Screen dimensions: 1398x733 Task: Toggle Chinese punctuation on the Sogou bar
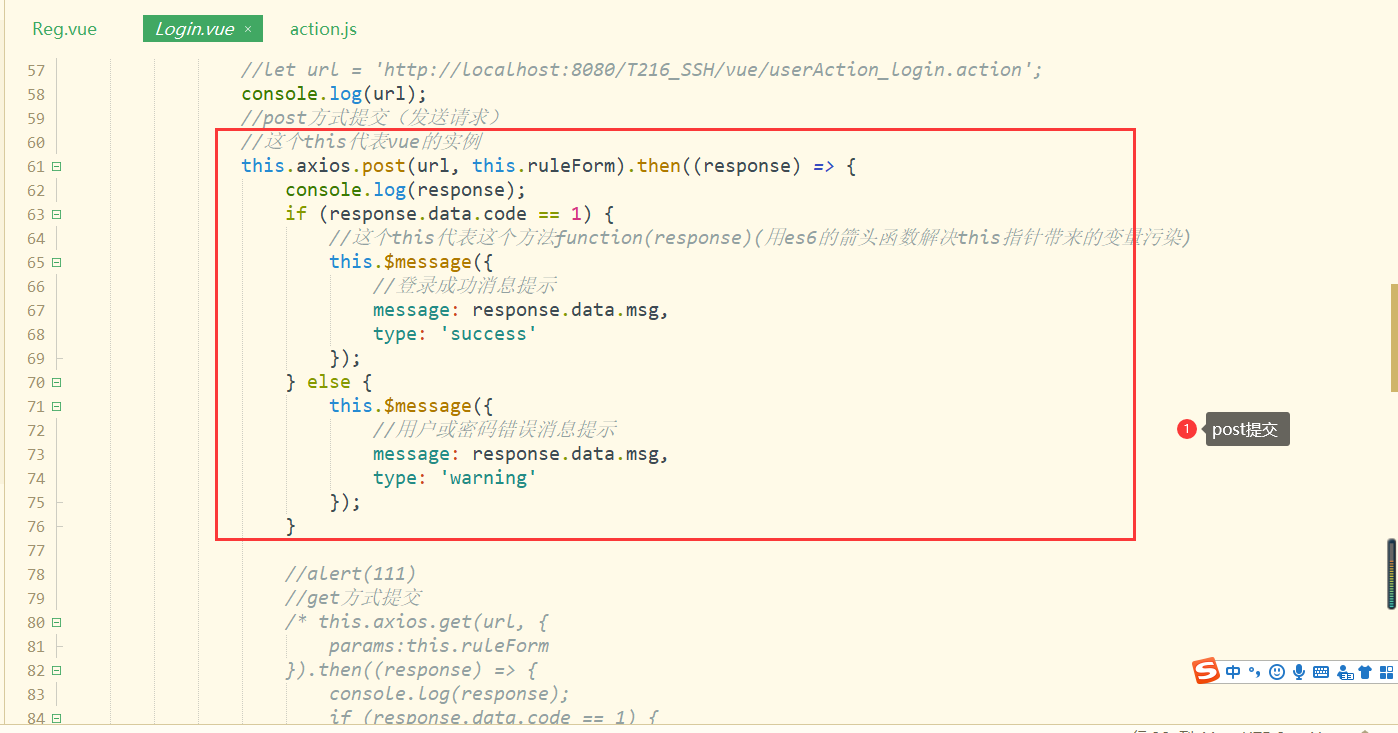1254,672
